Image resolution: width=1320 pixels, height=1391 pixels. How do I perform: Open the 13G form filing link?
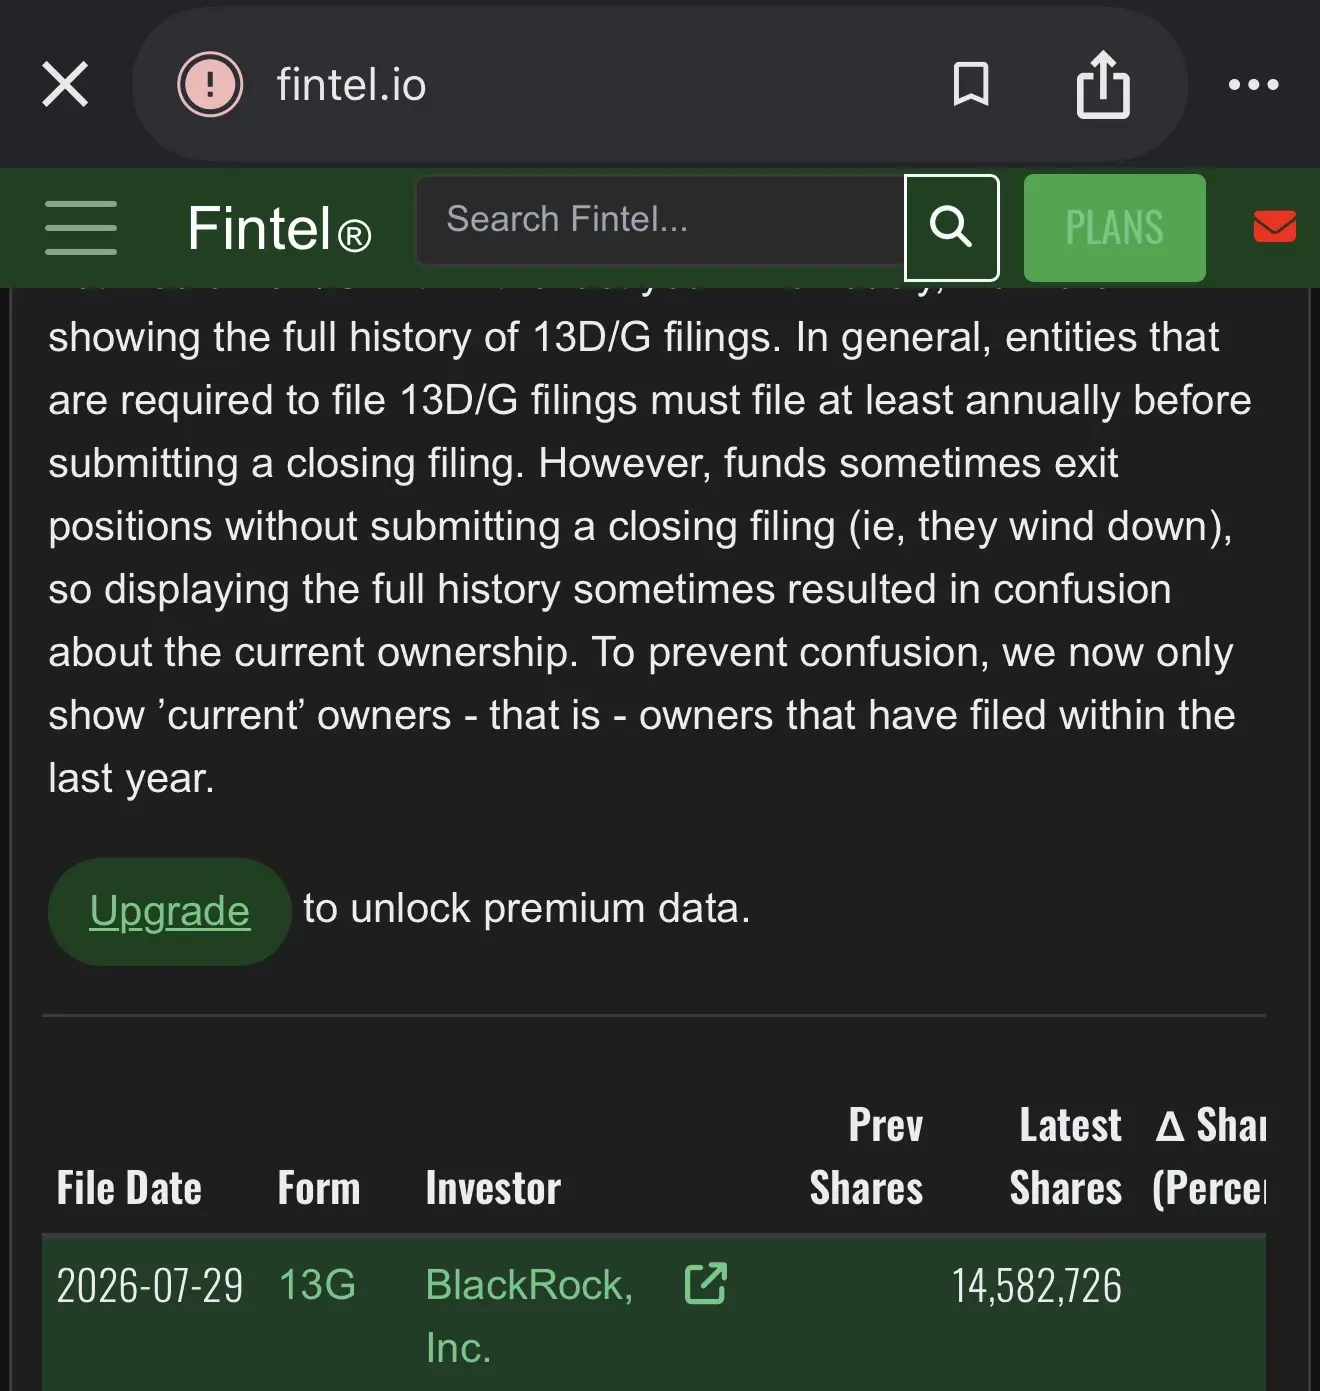pos(317,1285)
